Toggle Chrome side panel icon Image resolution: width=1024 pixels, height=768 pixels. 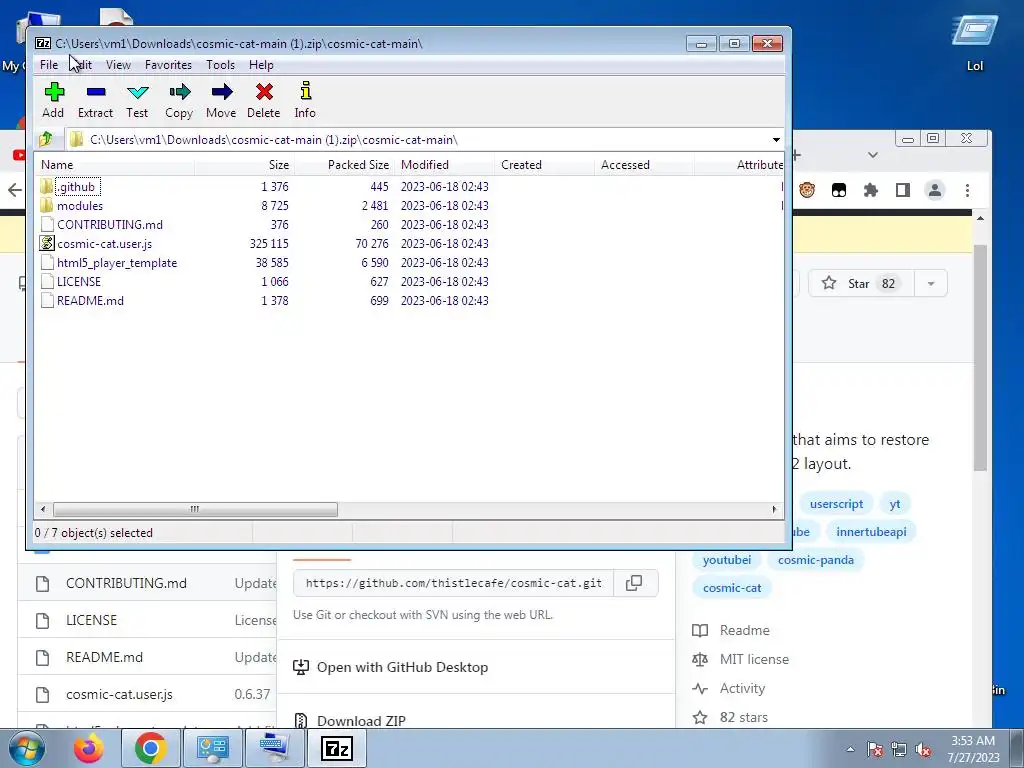(x=903, y=190)
